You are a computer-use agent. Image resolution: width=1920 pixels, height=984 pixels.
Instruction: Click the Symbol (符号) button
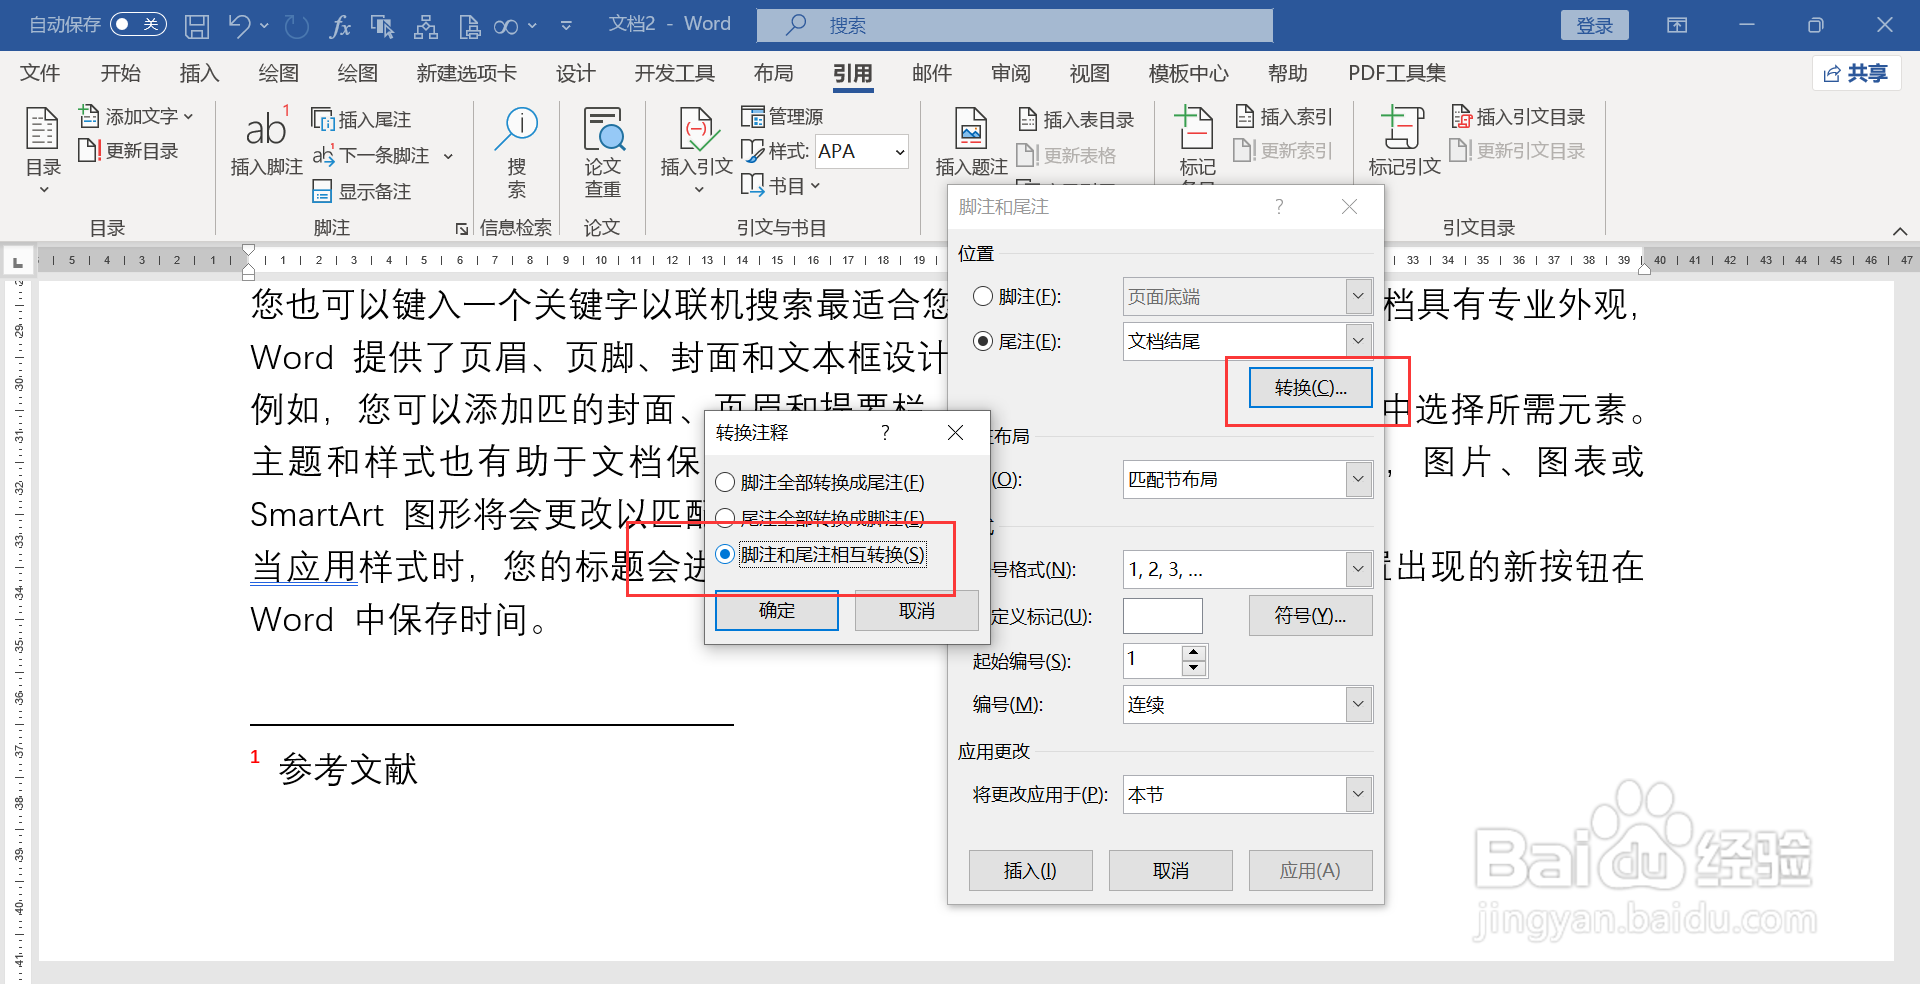click(1311, 615)
